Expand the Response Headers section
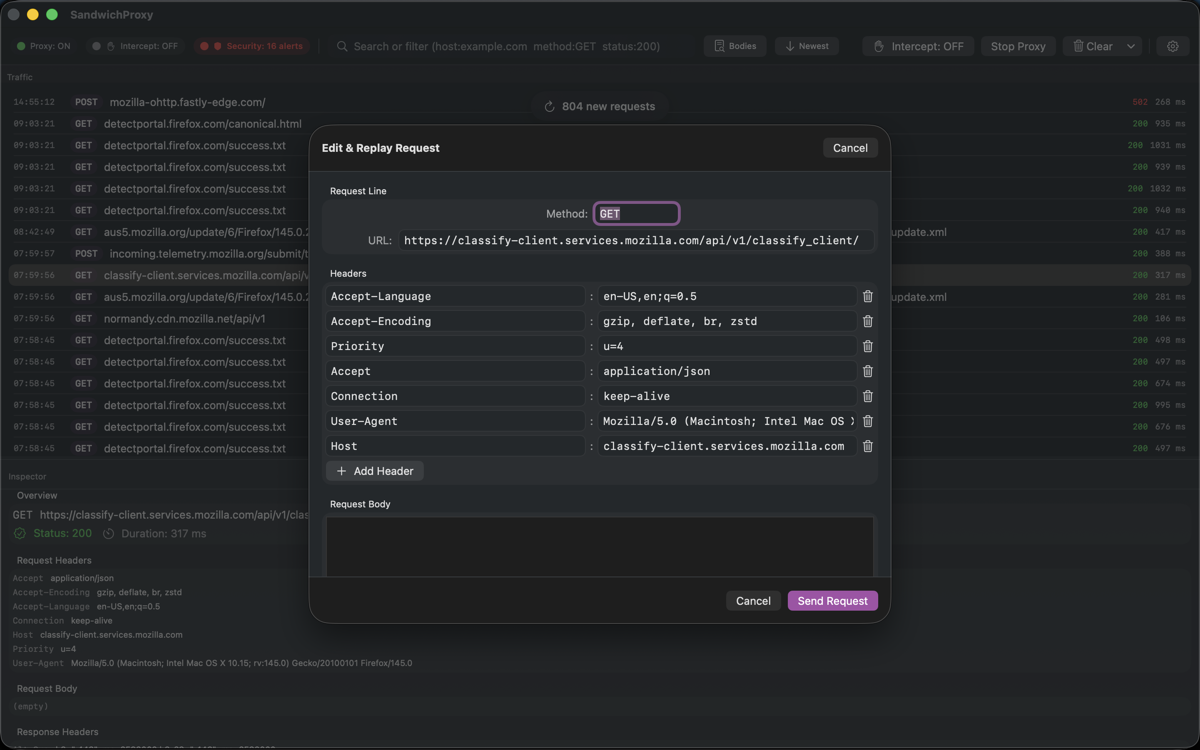The height and width of the screenshot is (750, 1200). (58, 731)
